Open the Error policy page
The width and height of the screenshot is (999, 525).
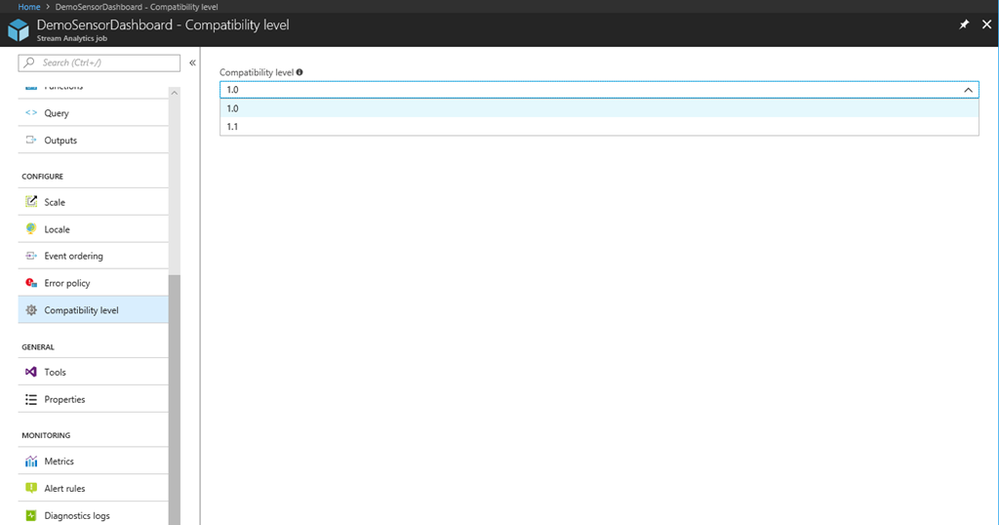pos(93,283)
